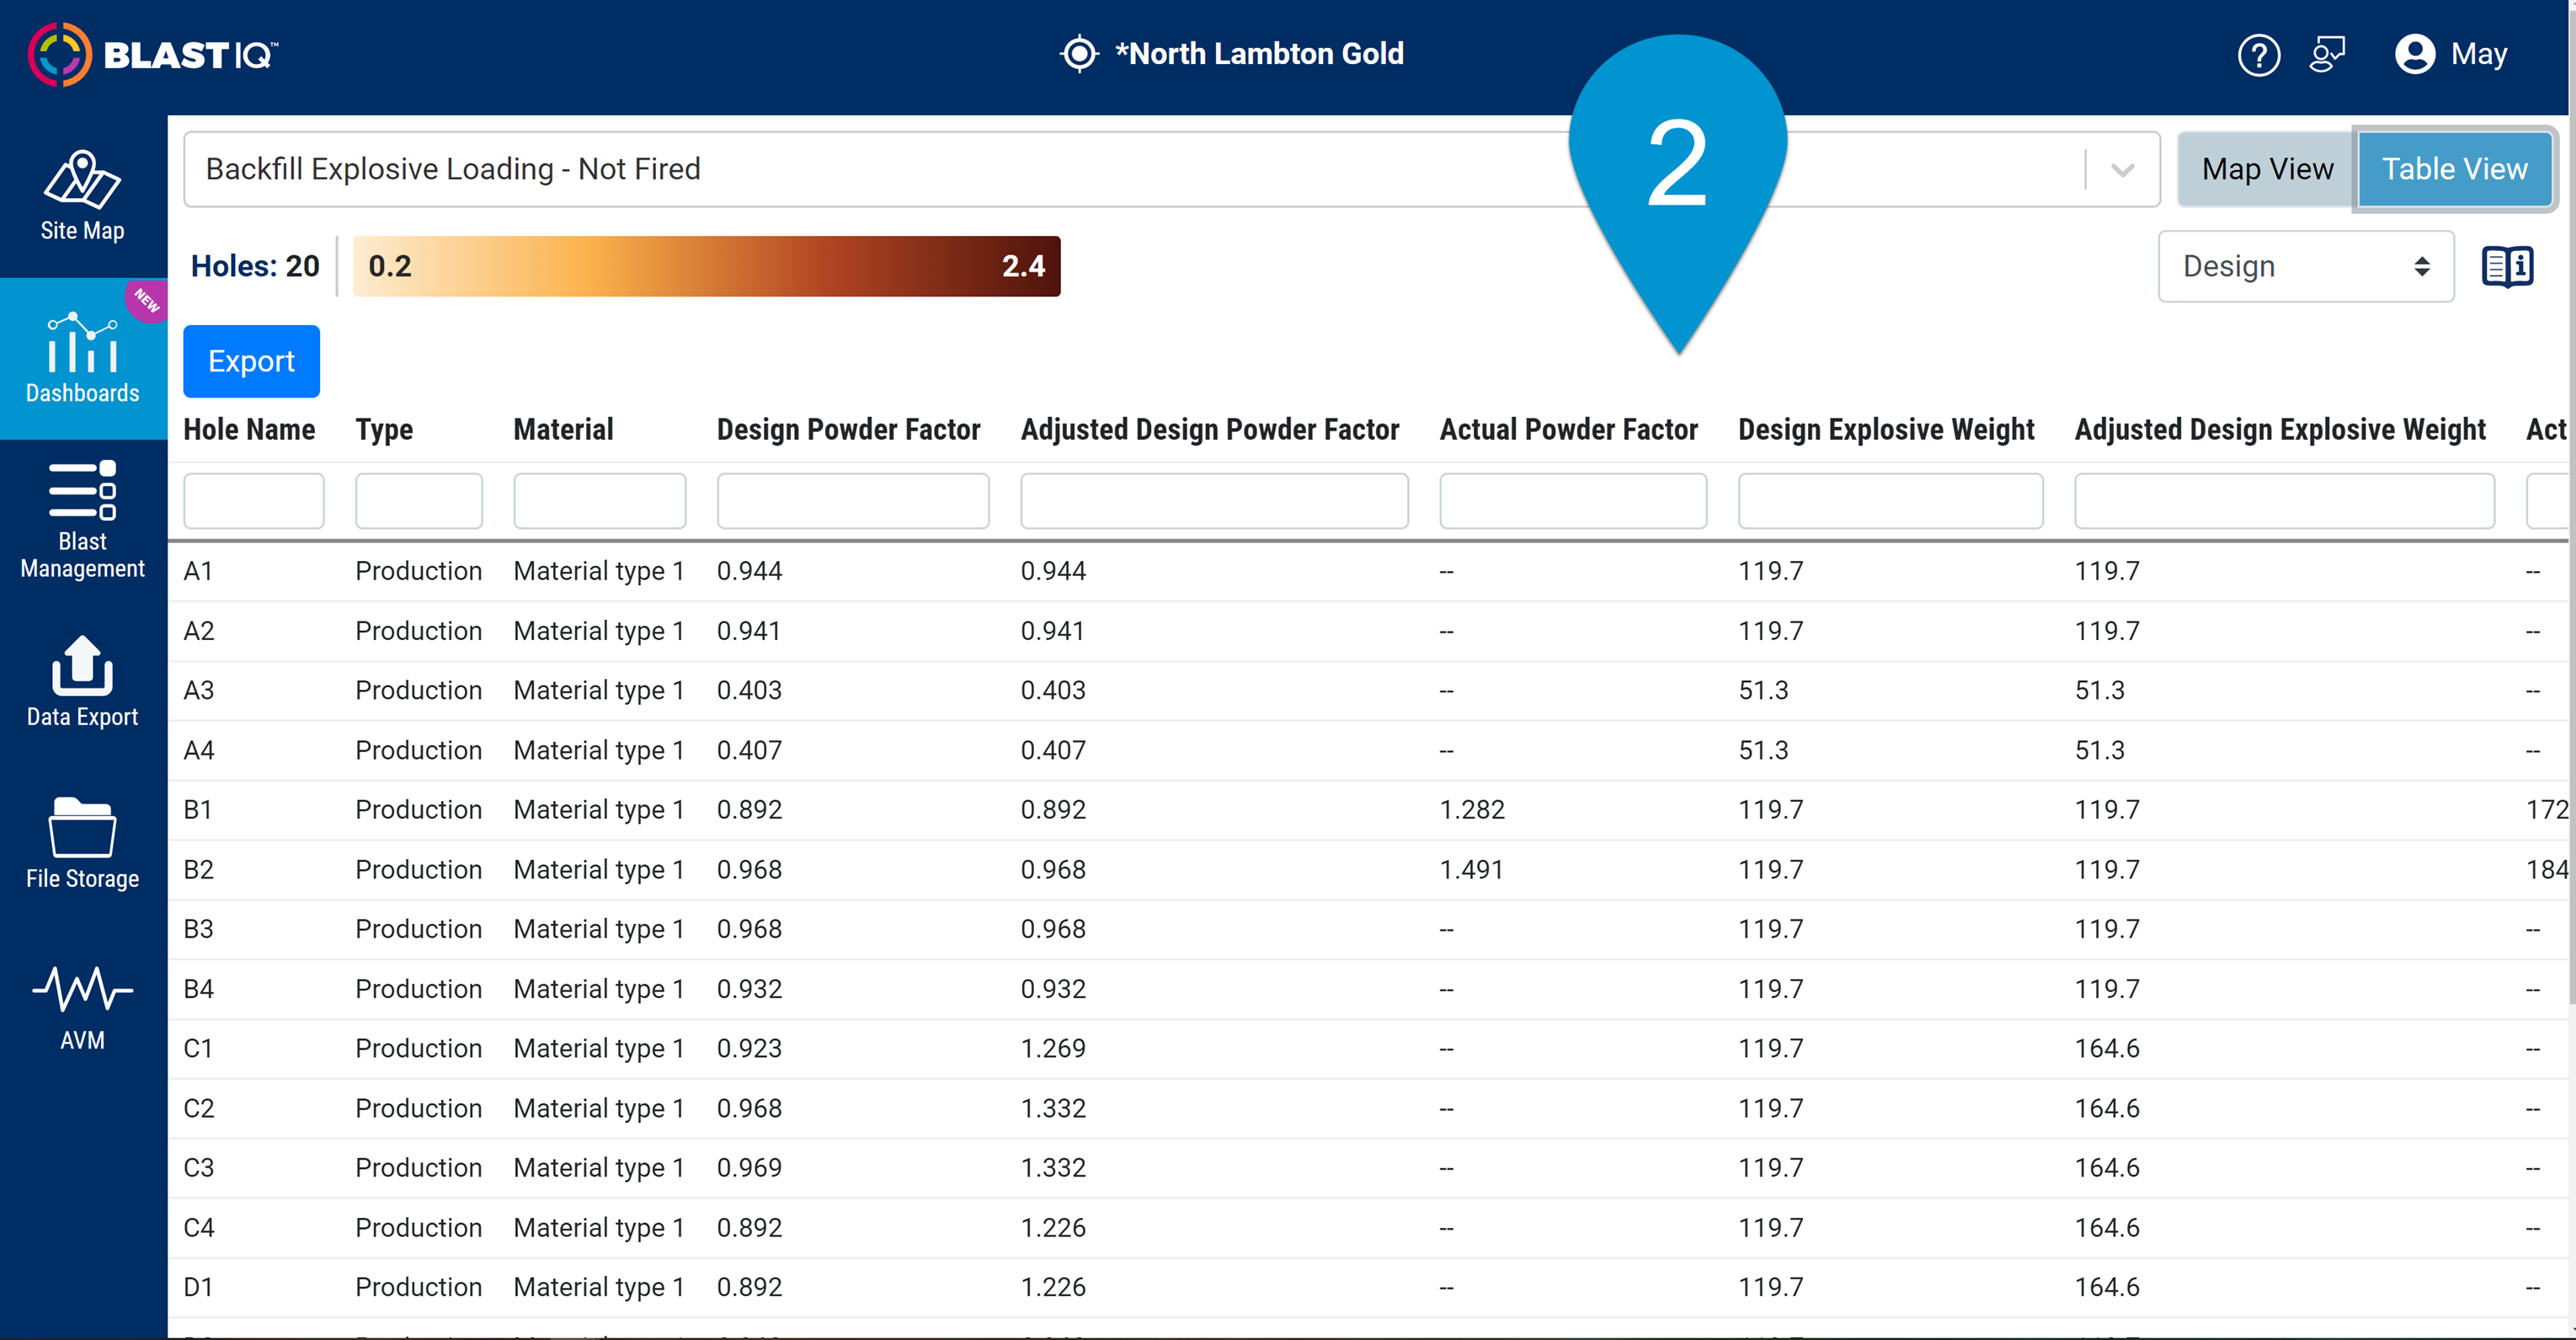Click the Actual Powder Factor filter field
The width and height of the screenshot is (2576, 1340).
pos(1573,500)
